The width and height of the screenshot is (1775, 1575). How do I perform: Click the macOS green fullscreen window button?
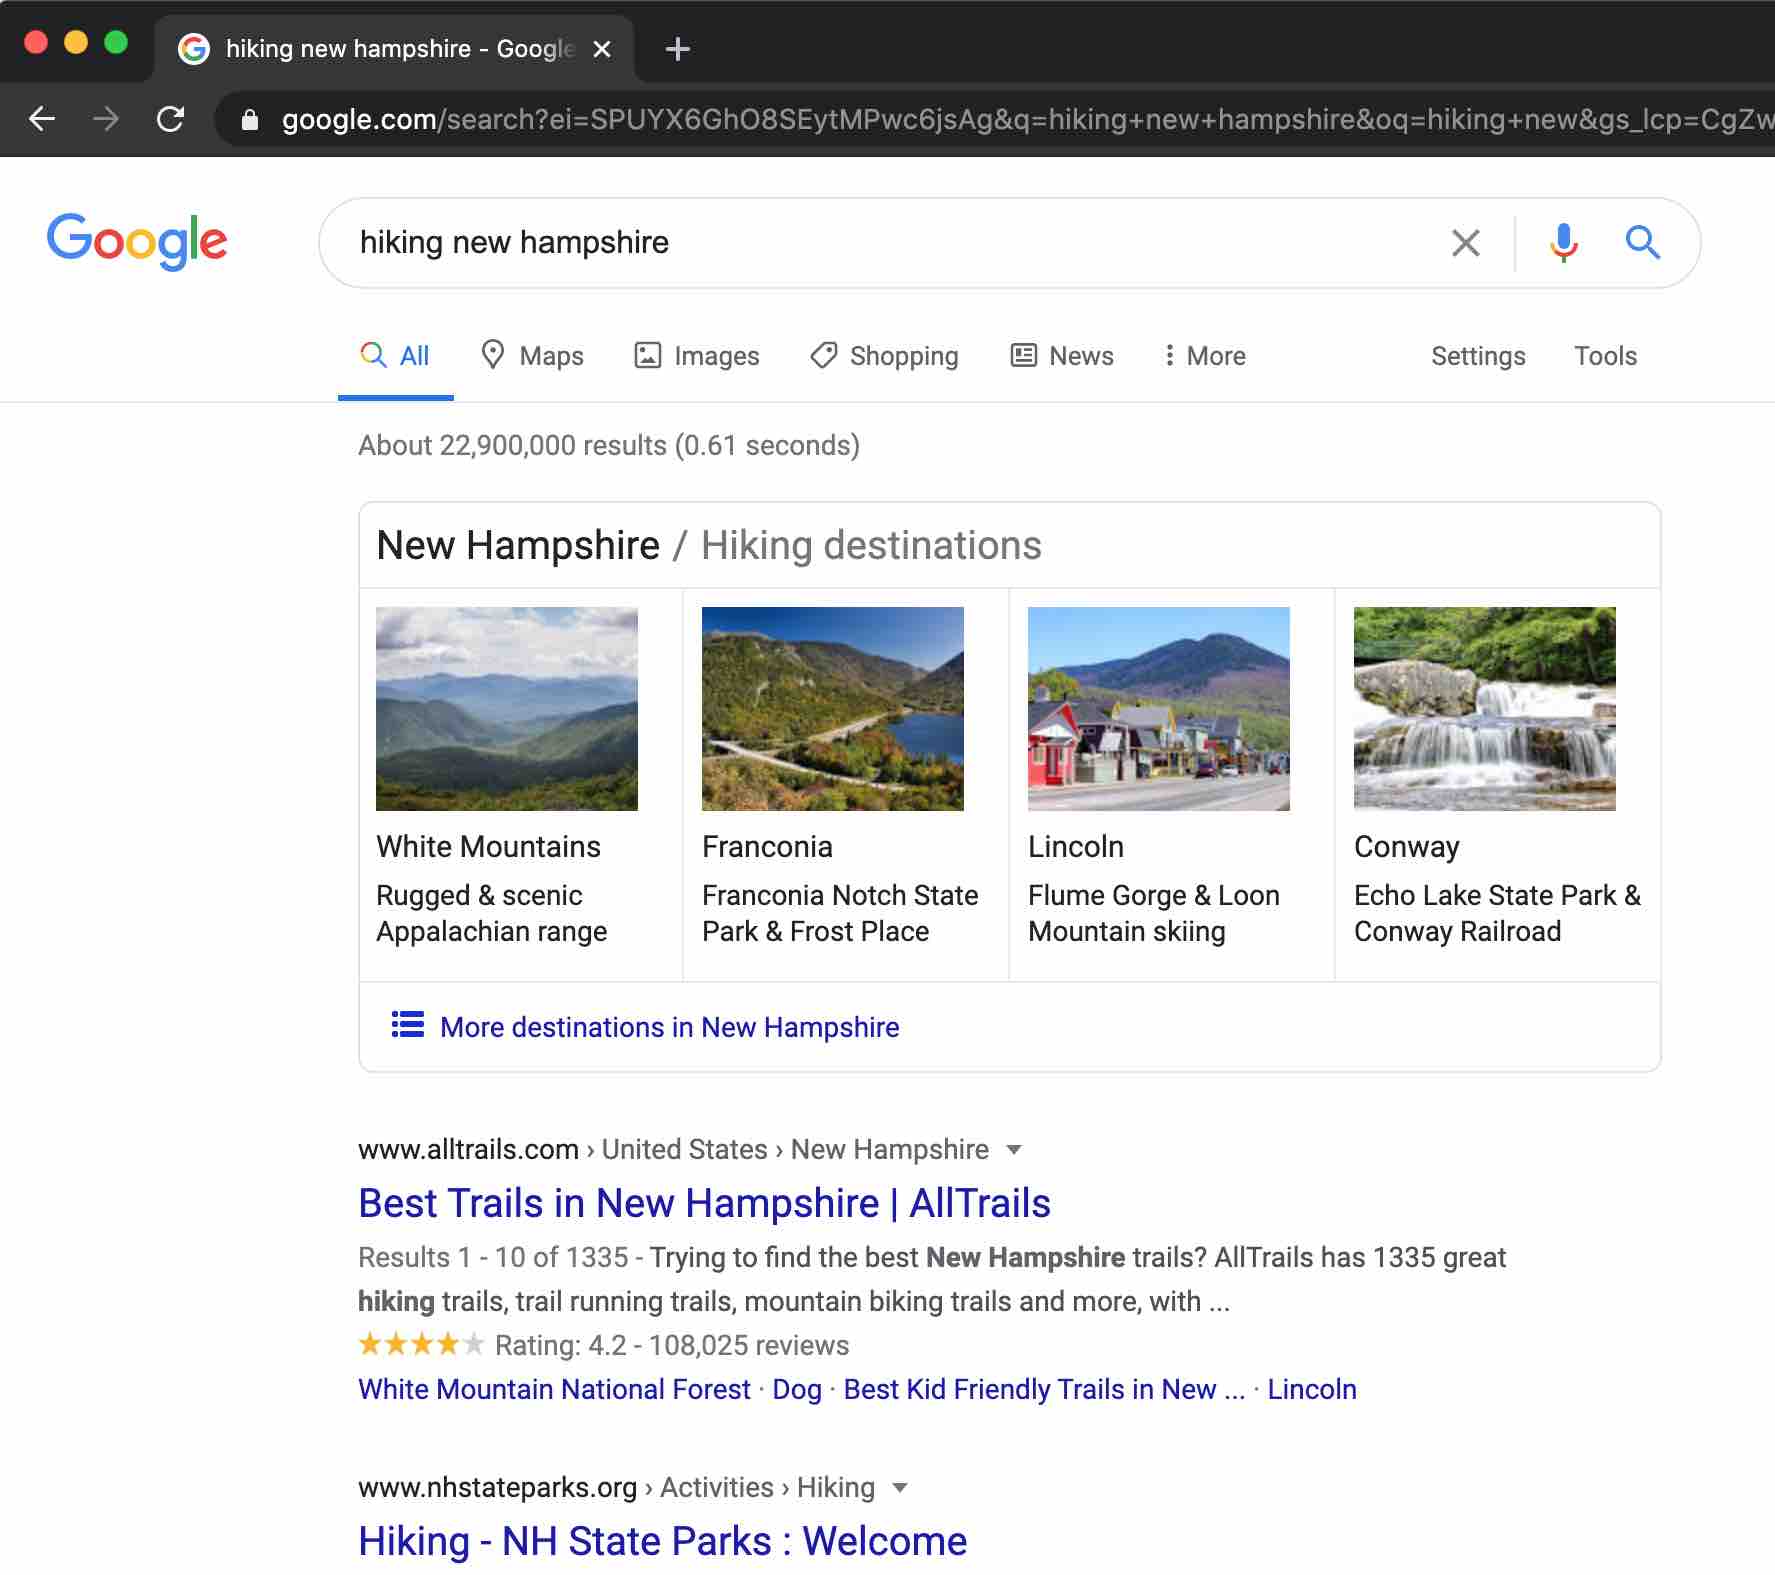click(x=116, y=42)
